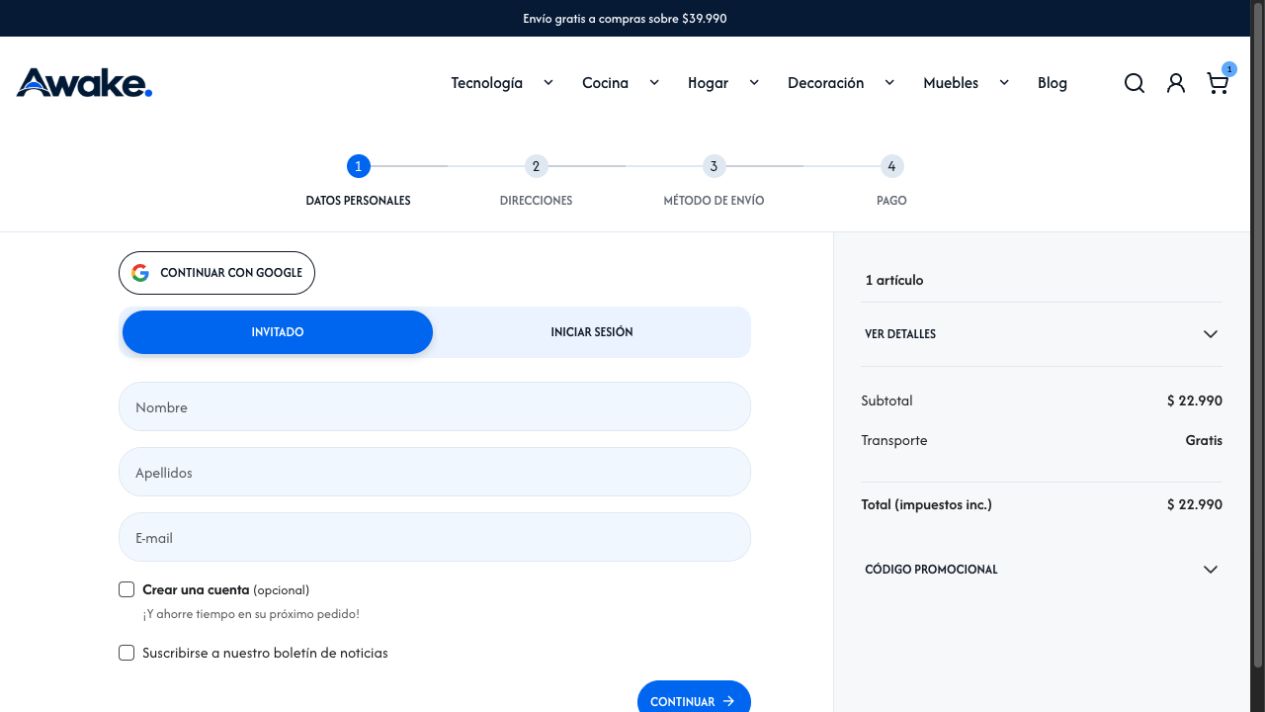Check the Crear una cuenta checkbox
The height and width of the screenshot is (712, 1265).
coord(126,590)
